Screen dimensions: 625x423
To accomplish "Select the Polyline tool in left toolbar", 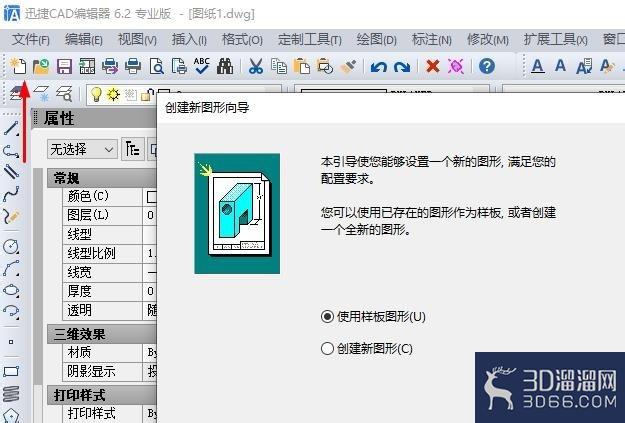I will point(11,151).
